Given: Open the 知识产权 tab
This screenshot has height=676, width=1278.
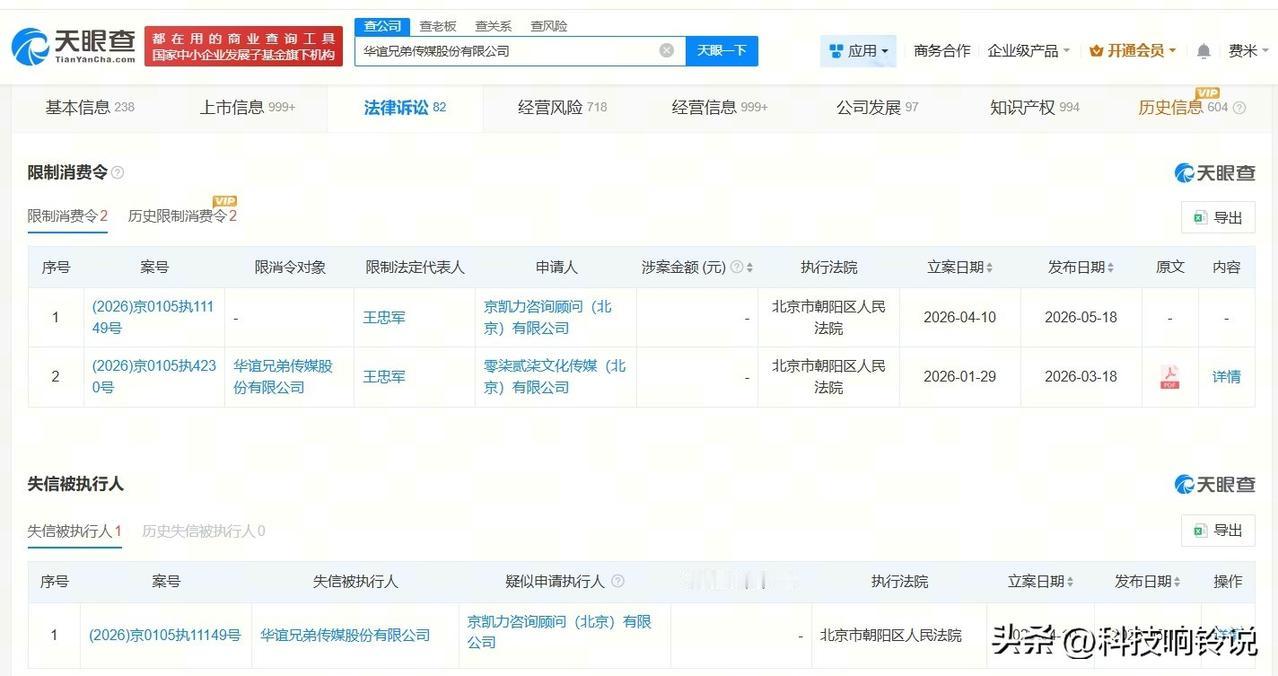Looking at the screenshot, I should [x=1034, y=107].
